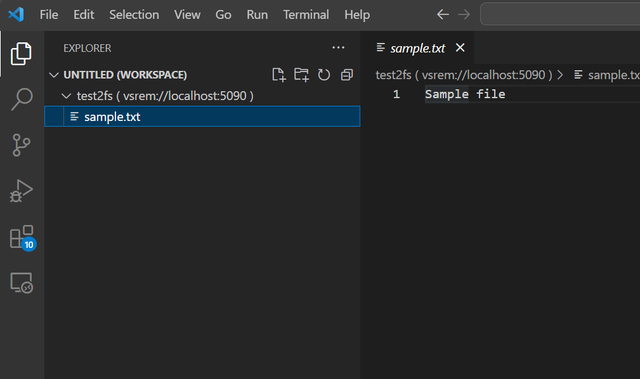This screenshot has height=379, width=640.
Task: Open the Terminal menu
Action: (306, 15)
